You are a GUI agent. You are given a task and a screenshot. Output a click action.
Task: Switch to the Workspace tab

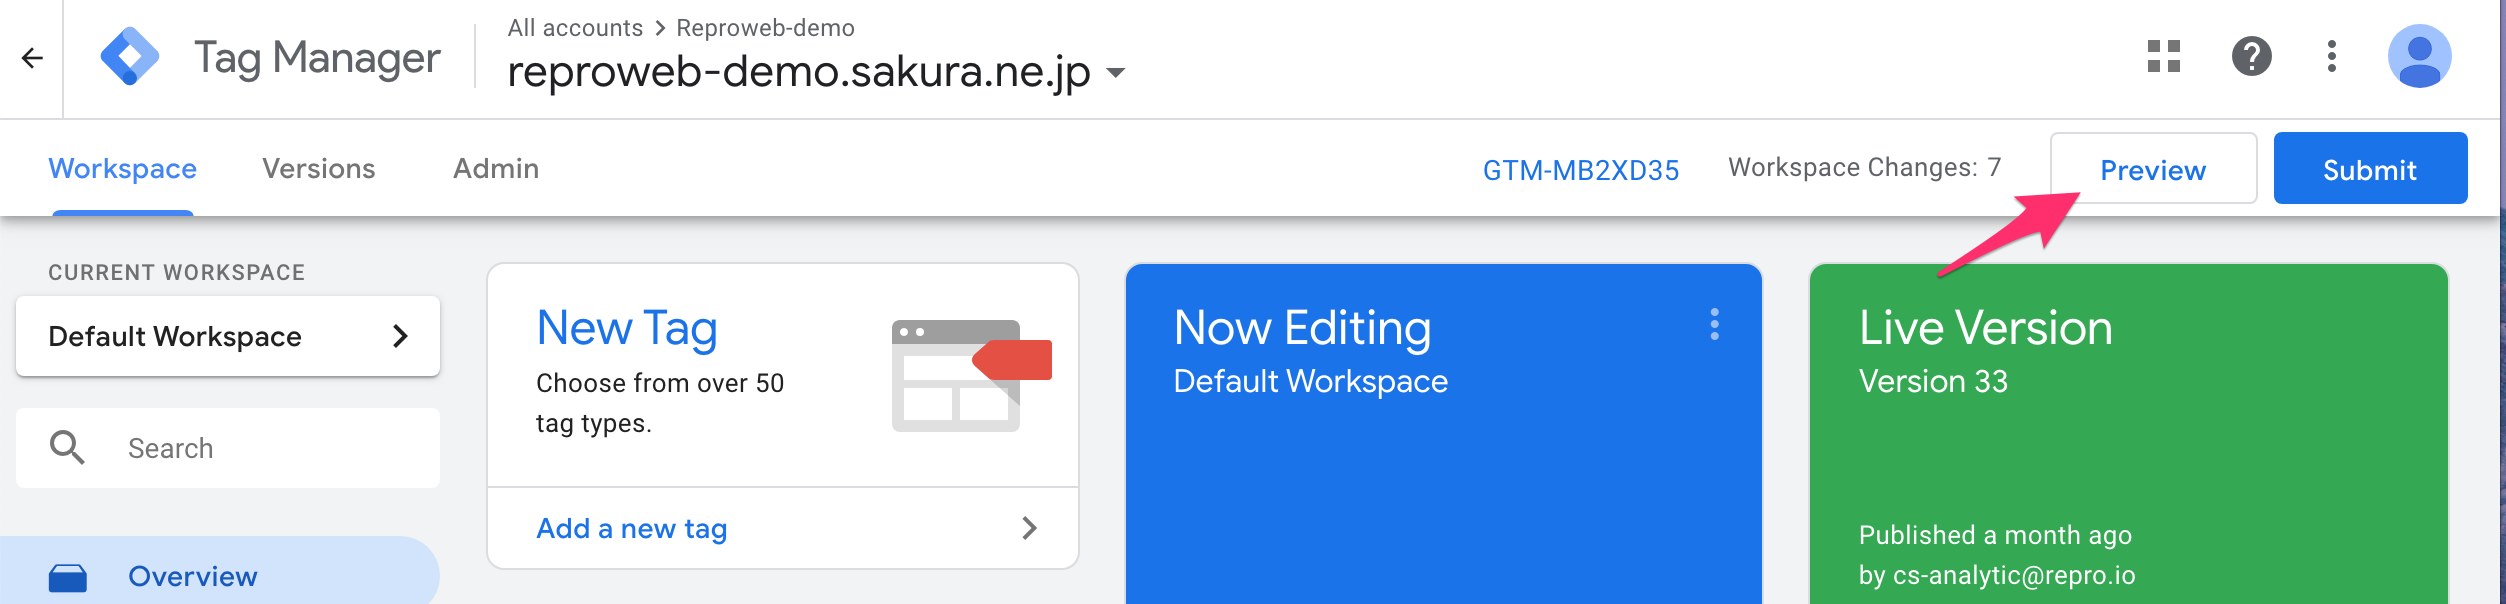point(122,168)
